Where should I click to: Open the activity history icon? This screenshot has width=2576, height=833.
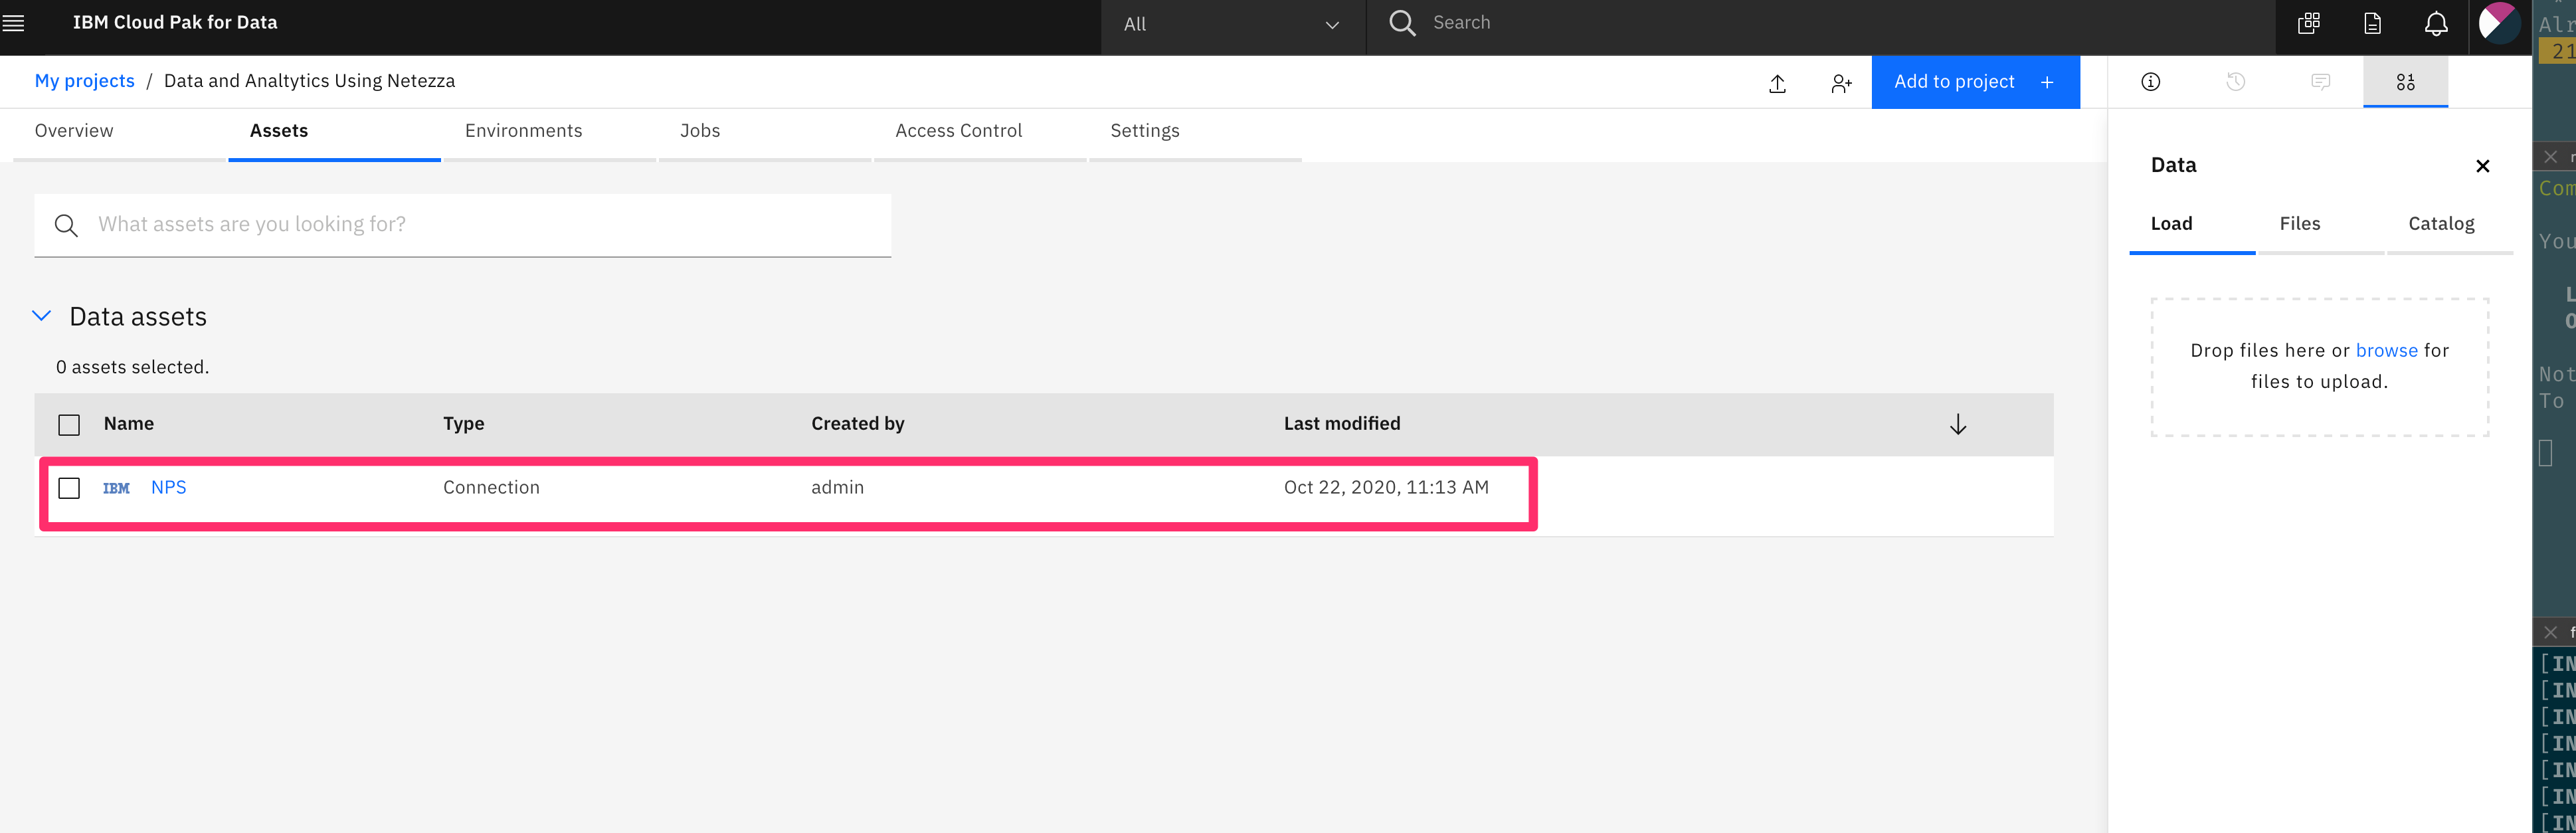[x=2235, y=82]
